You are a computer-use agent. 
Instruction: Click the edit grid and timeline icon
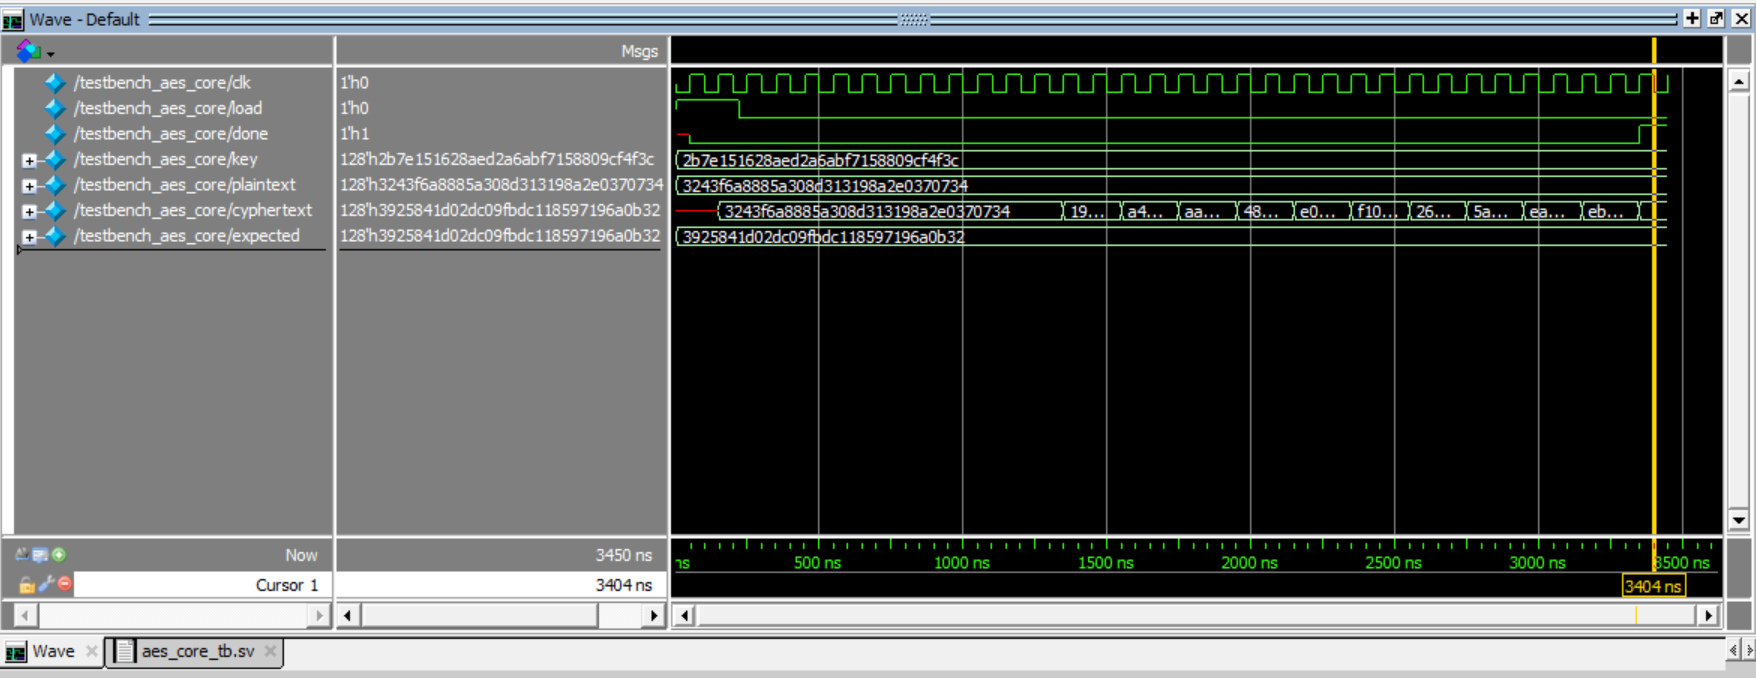[x=40, y=555]
